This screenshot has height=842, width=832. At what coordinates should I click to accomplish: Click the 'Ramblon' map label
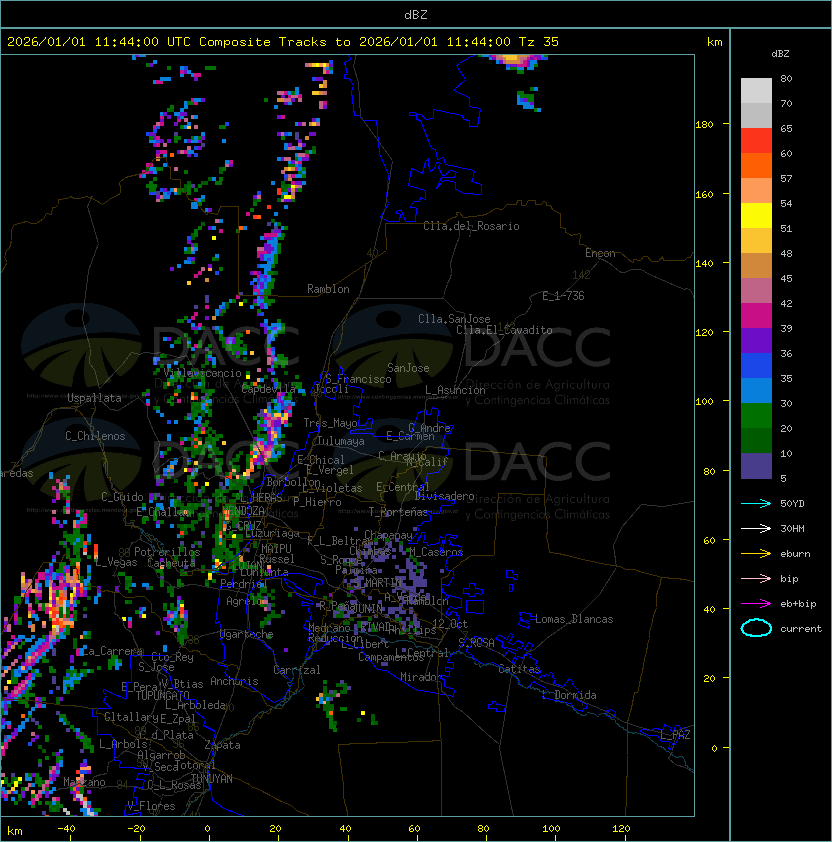(328, 289)
